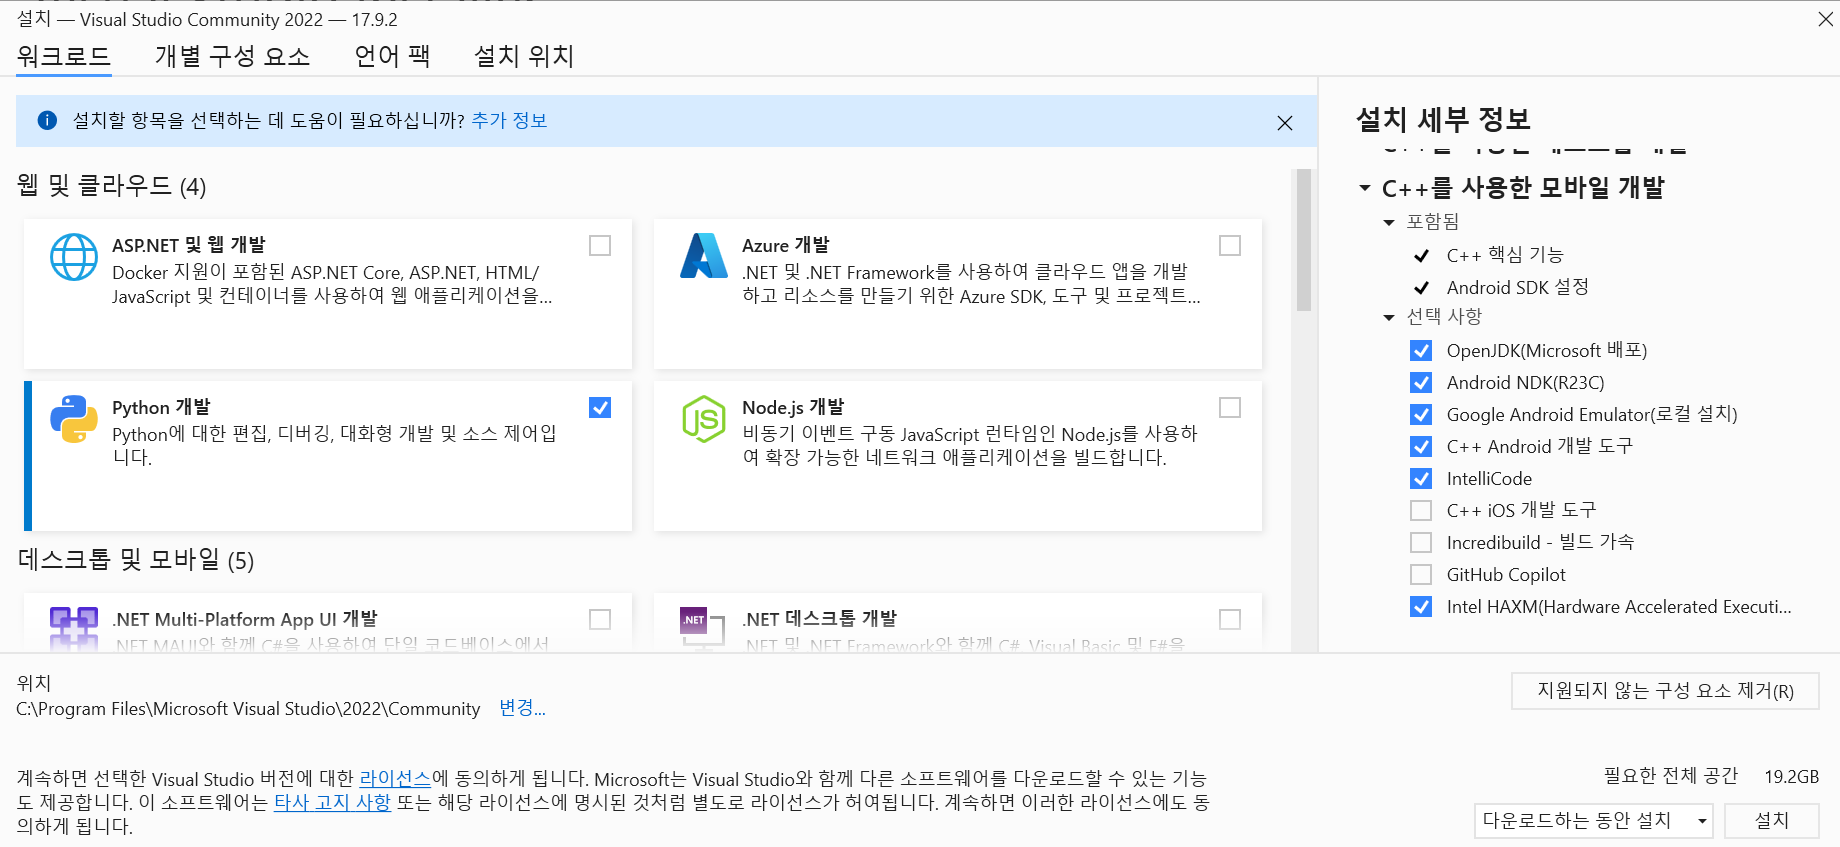The height and width of the screenshot is (847, 1840).
Task: Open the 타사 고지 사항 link
Action: [332, 803]
